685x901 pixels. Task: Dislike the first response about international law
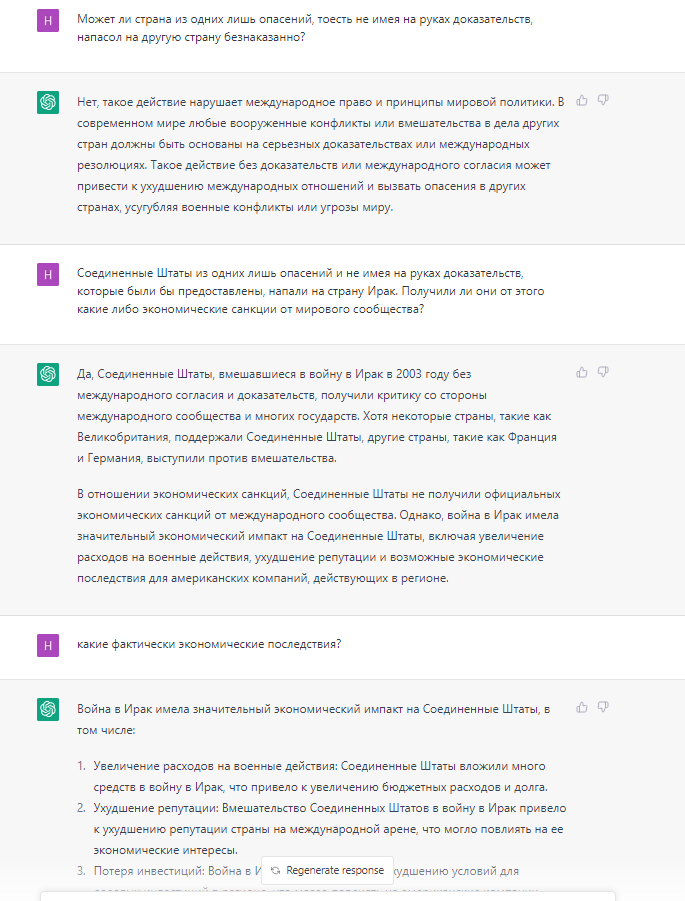click(x=603, y=100)
